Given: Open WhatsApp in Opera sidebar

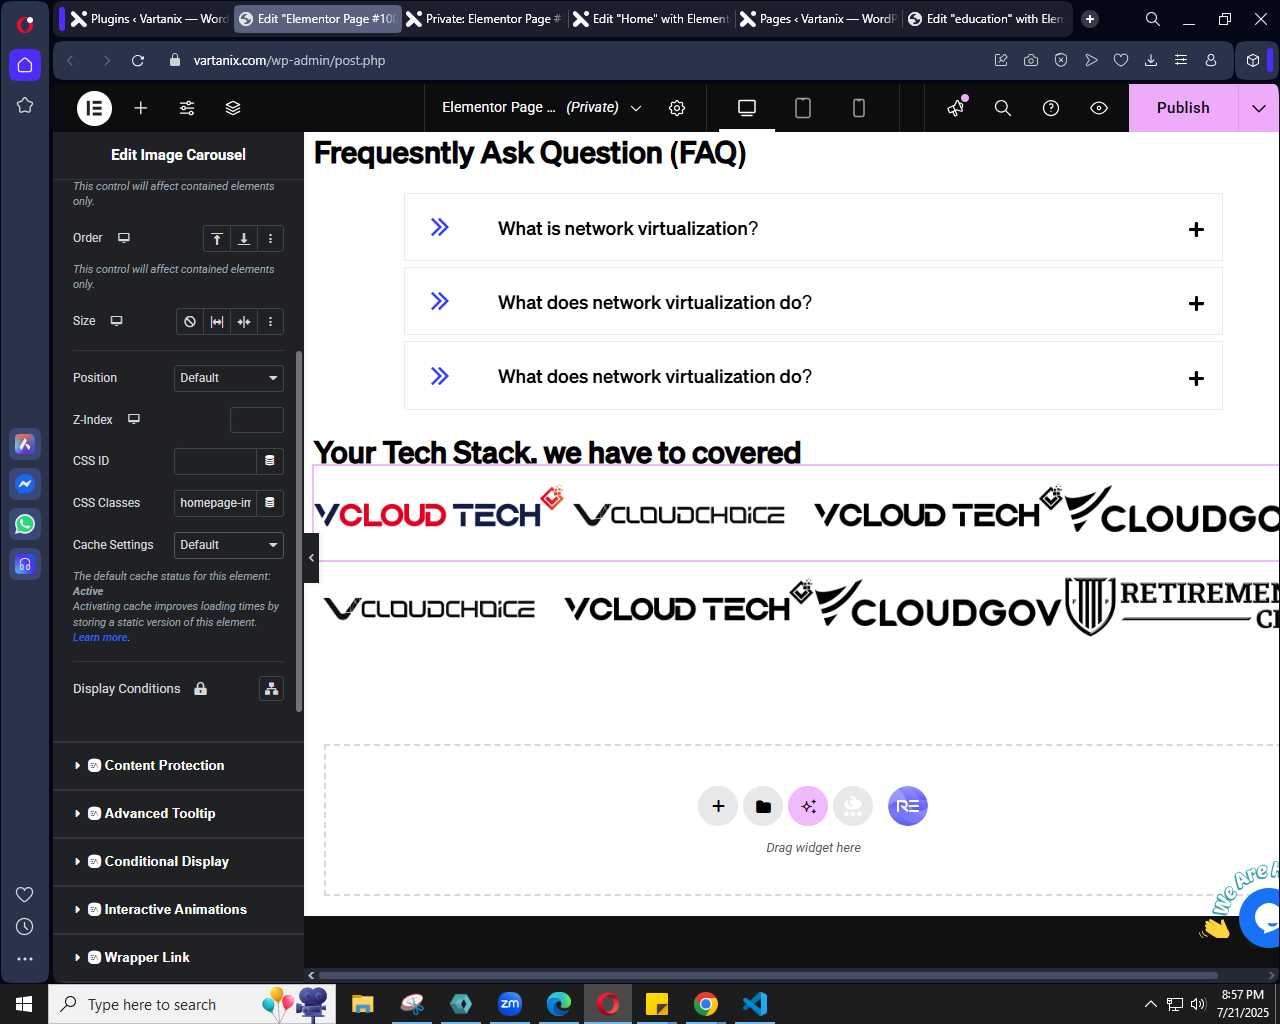Looking at the screenshot, I should [25, 524].
